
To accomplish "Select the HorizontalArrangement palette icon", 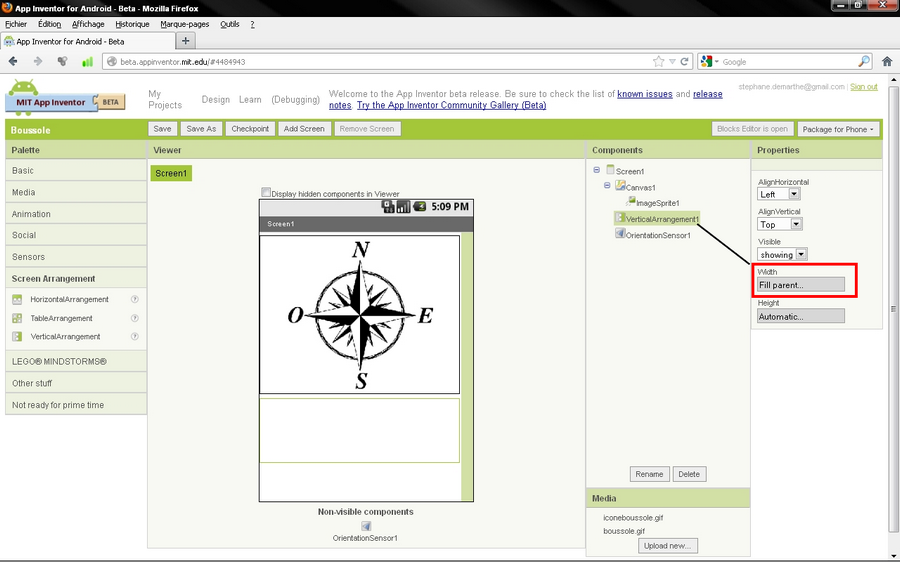I will coord(17,299).
